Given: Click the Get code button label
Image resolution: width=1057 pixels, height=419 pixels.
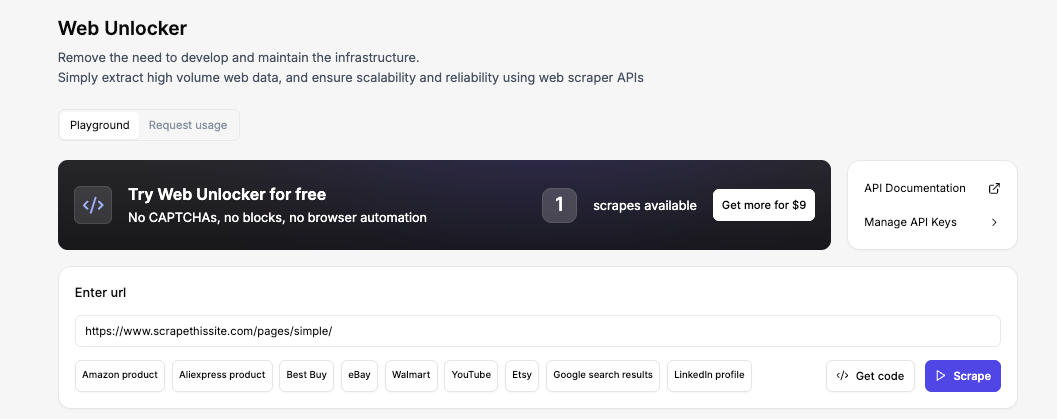Looking at the screenshot, I should [x=880, y=376].
